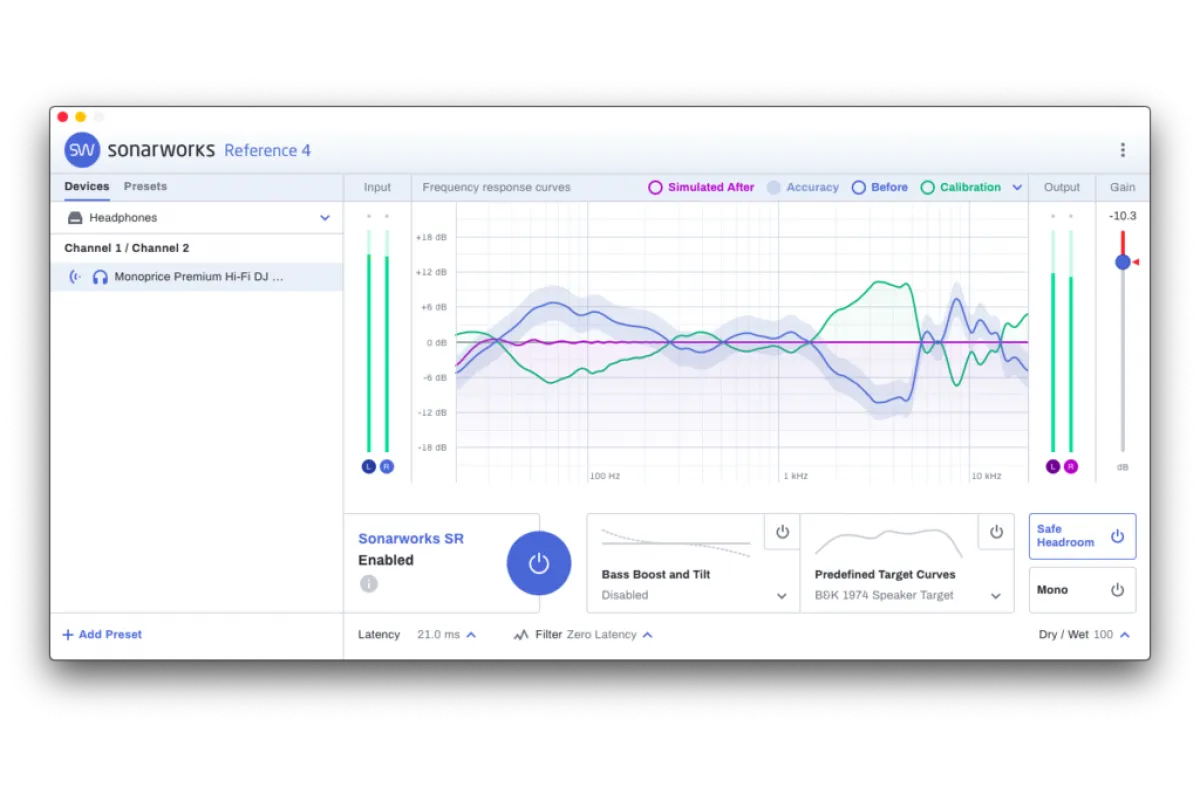
Task: Click the Headphones device type icon
Action: [75, 218]
